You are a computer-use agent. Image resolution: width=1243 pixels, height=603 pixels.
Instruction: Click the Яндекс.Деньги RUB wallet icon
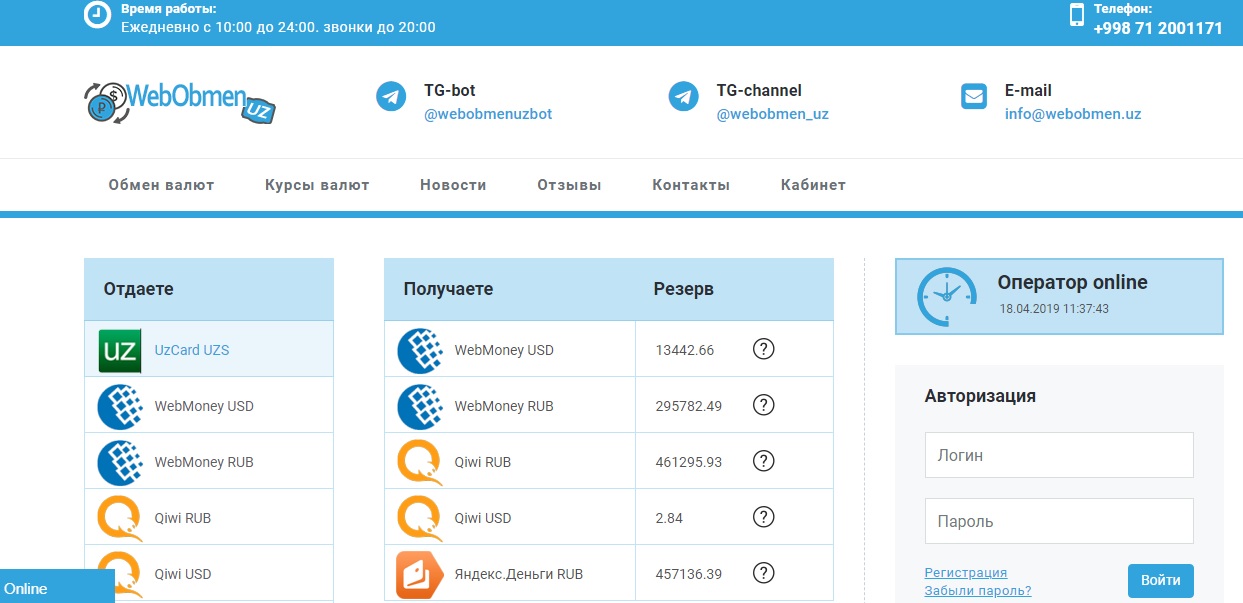click(x=420, y=574)
